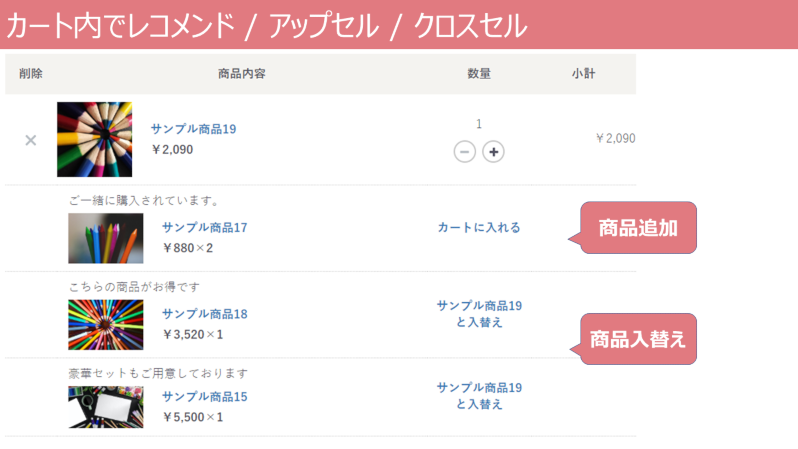This screenshot has height=449, width=798.
Task: Click the X delete icon for サンプル商品19
Action: [30, 140]
